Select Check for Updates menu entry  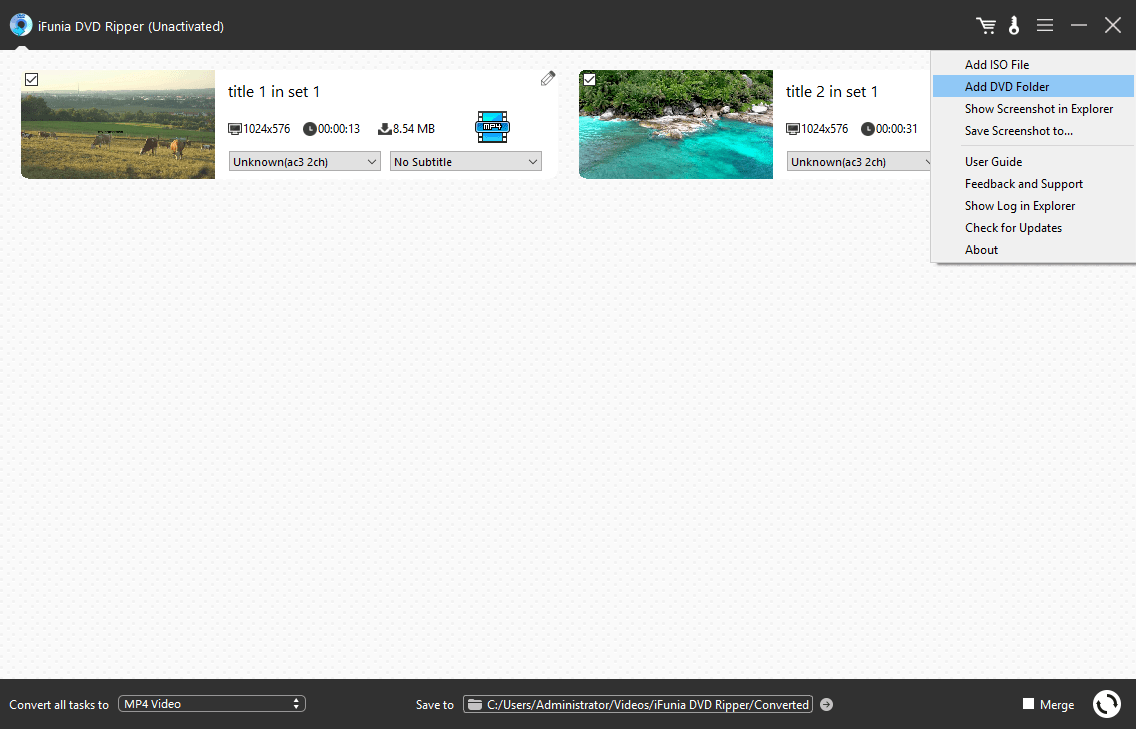point(1013,228)
